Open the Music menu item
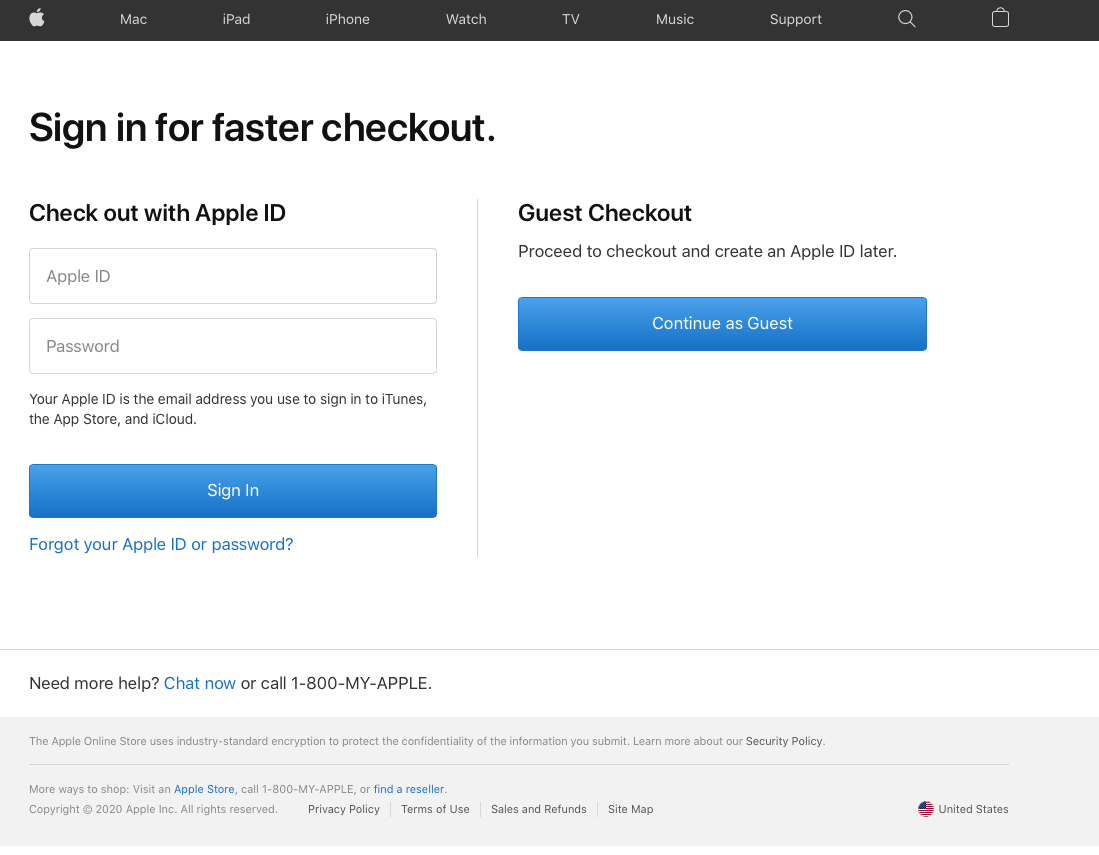 tap(675, 20)
